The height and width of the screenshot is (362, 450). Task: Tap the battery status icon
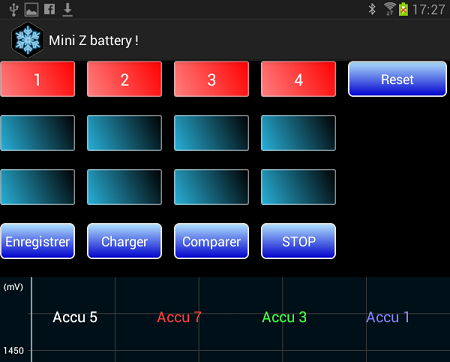403,9
